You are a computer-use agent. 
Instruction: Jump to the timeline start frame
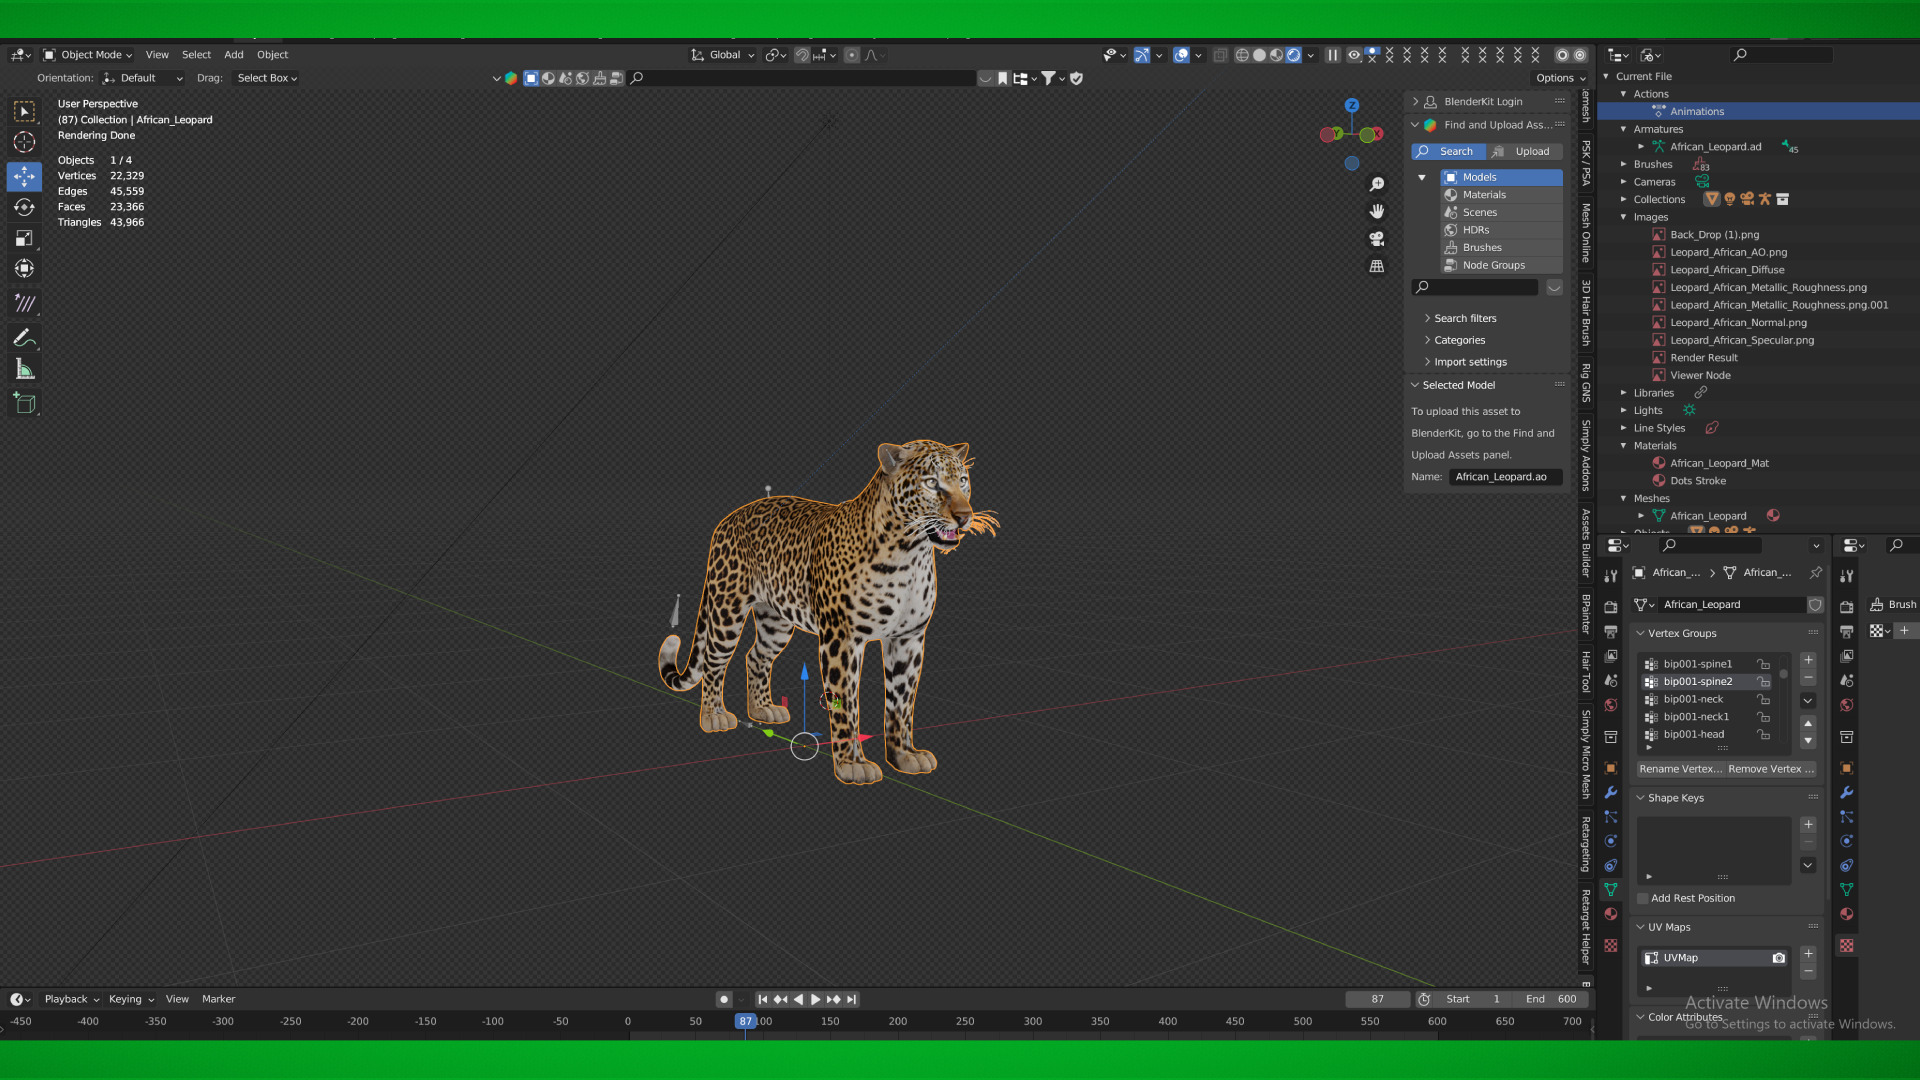pyautogui.click(x=762, y=999)
